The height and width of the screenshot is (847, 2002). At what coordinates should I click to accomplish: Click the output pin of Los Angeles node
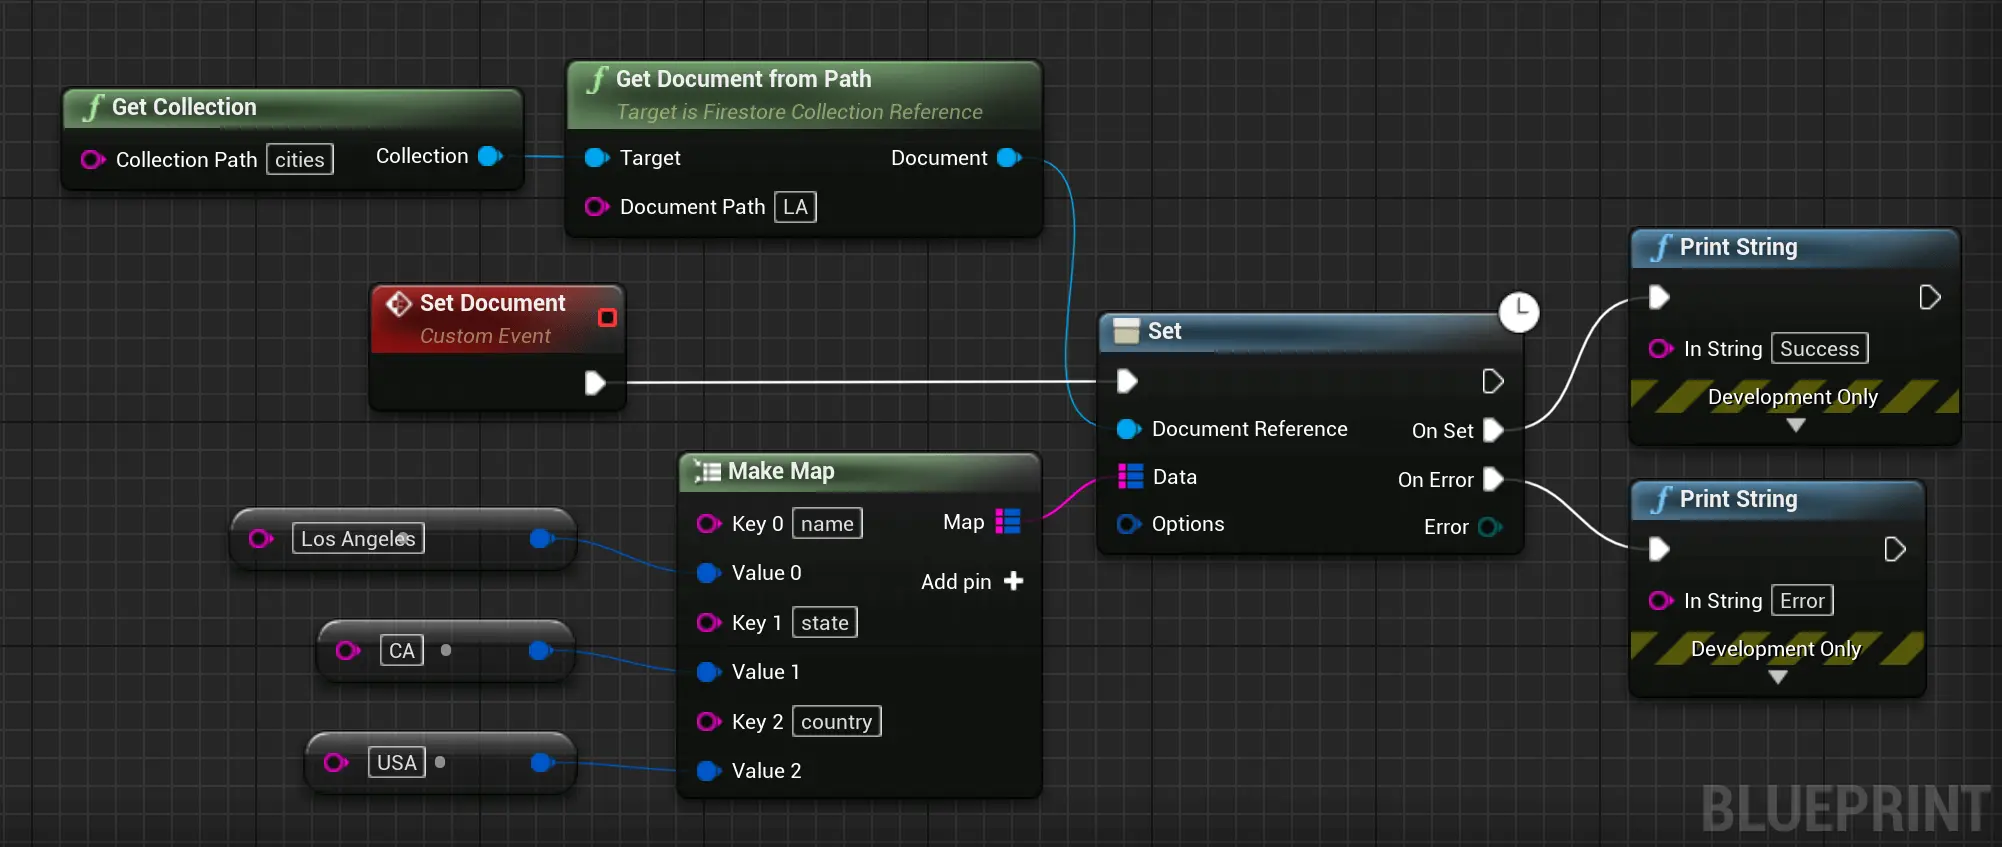tap(542, 539)
